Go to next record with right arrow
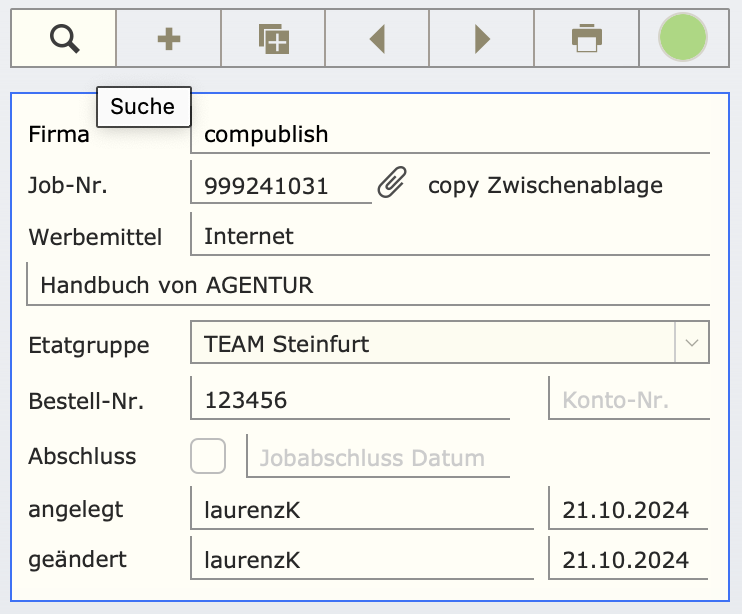 tap(482, 39)
